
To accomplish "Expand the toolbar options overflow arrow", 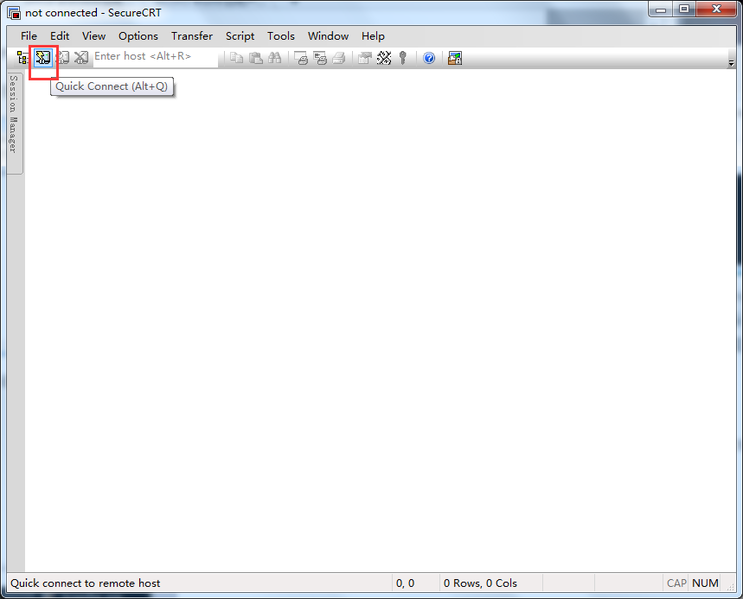I will click(x=731, y=62).
